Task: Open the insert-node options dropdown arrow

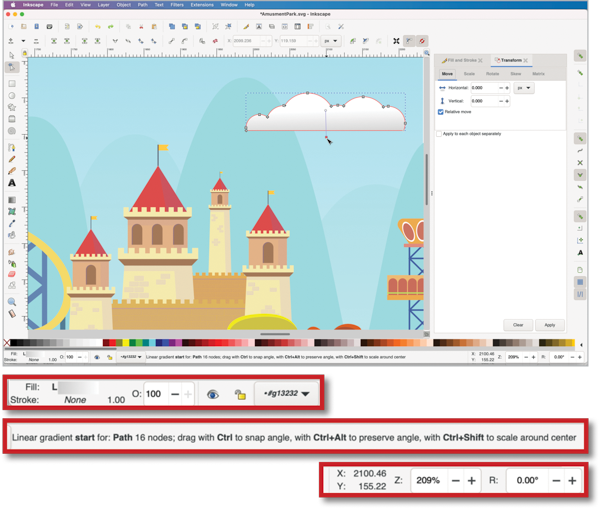Action: 23,41
